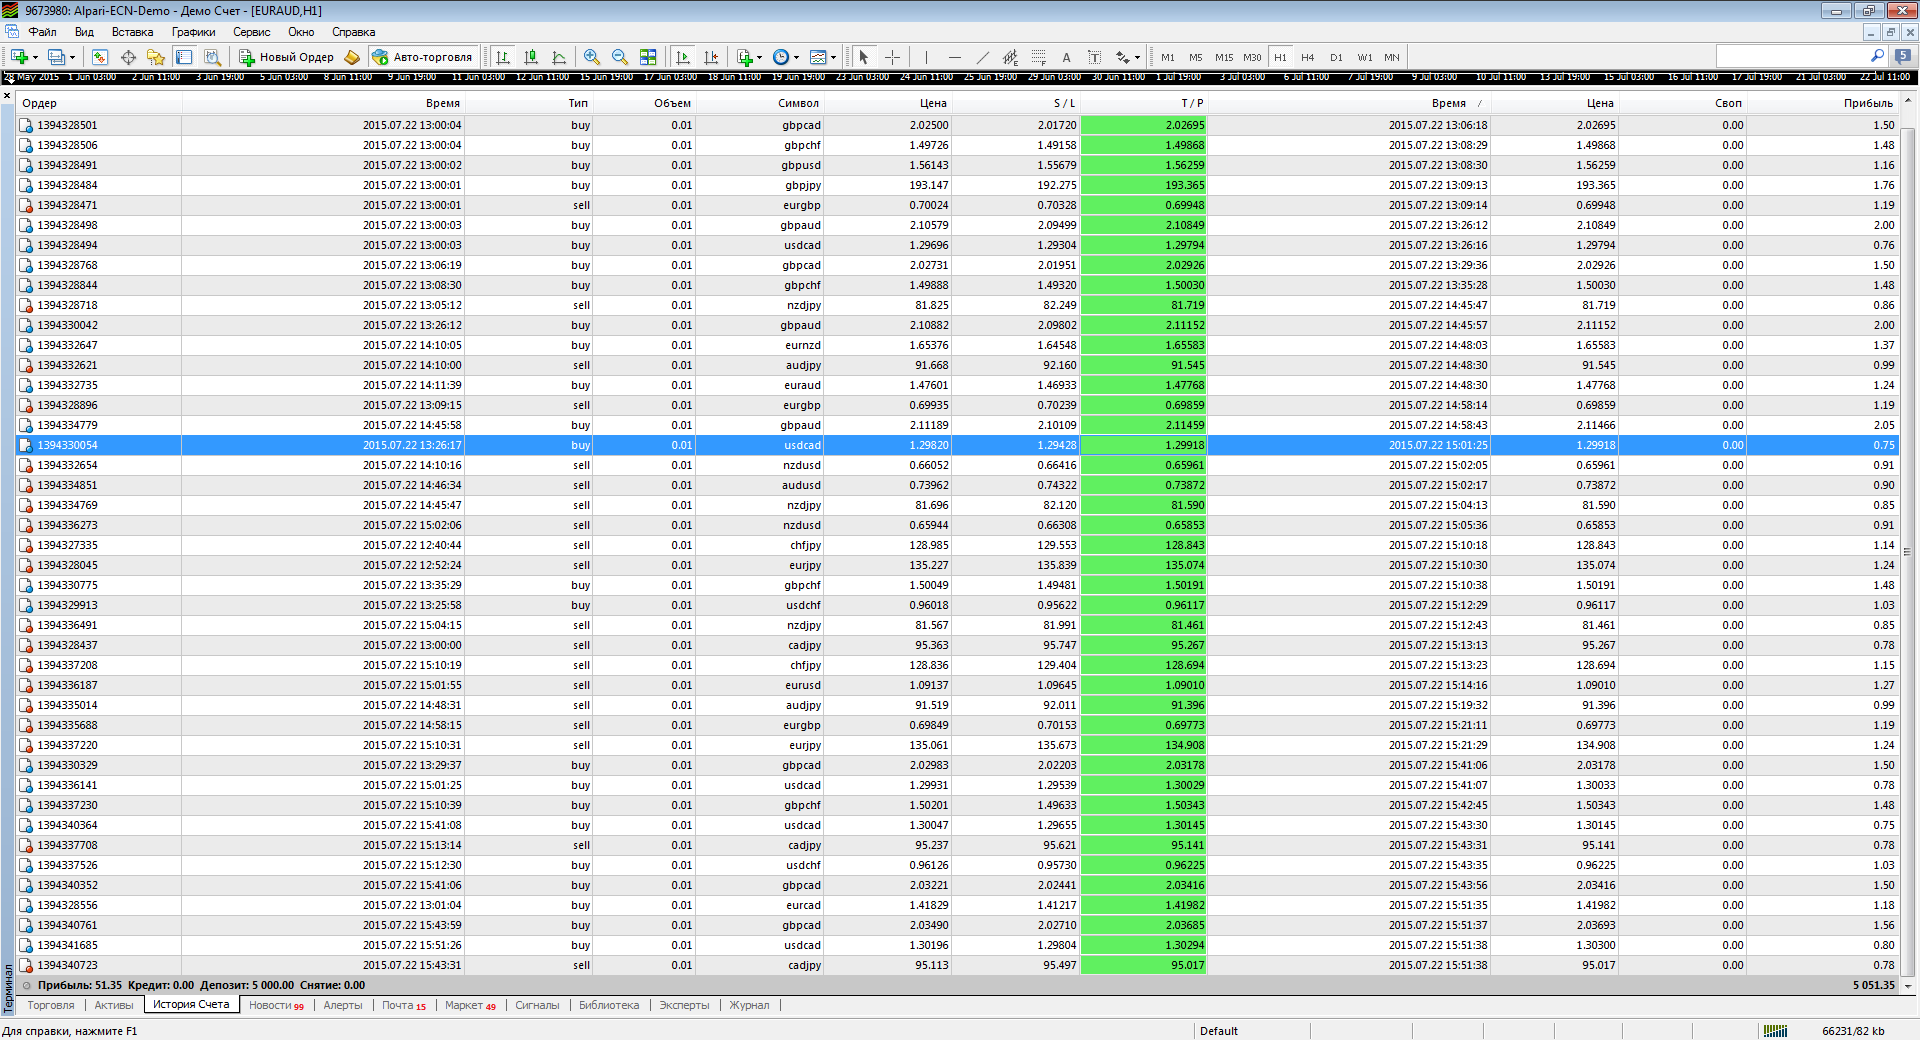Open MetaEditor with the yellow book icon
The height and width of the screenshot is (1040, 1920).
point(352,57)
